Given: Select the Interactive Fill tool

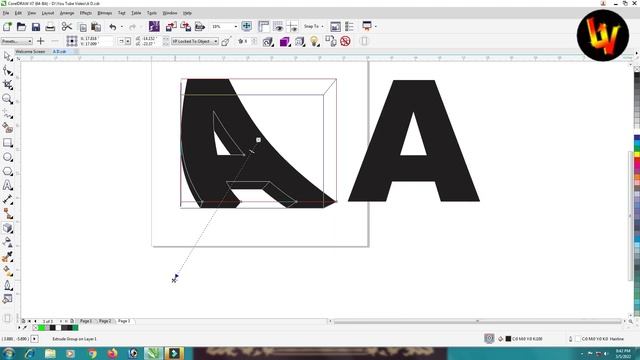Looking at the screenshot, I should click(7, 271).
